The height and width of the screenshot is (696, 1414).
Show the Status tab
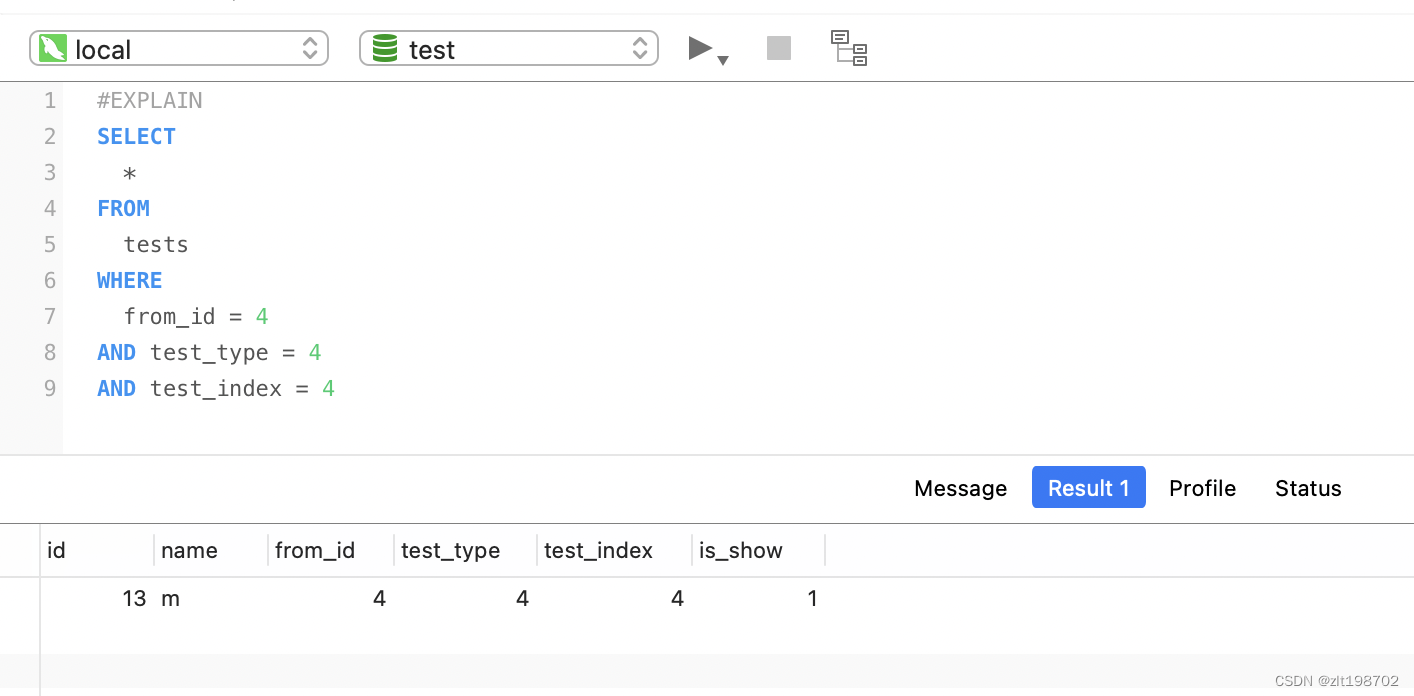(x=1308, y=488)
